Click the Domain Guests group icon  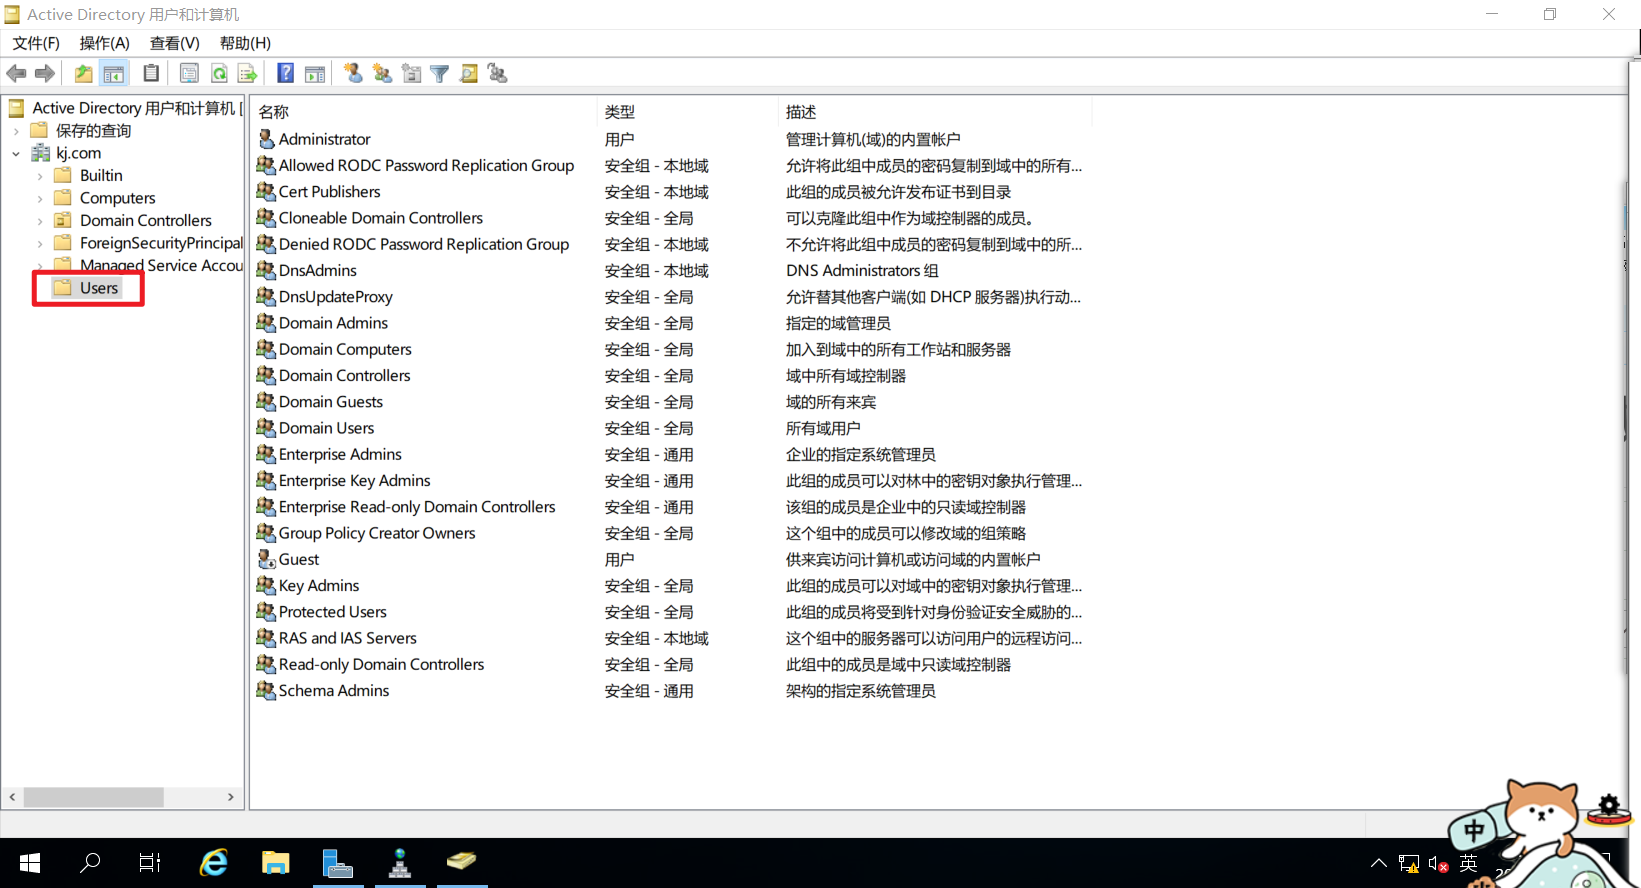266,401
